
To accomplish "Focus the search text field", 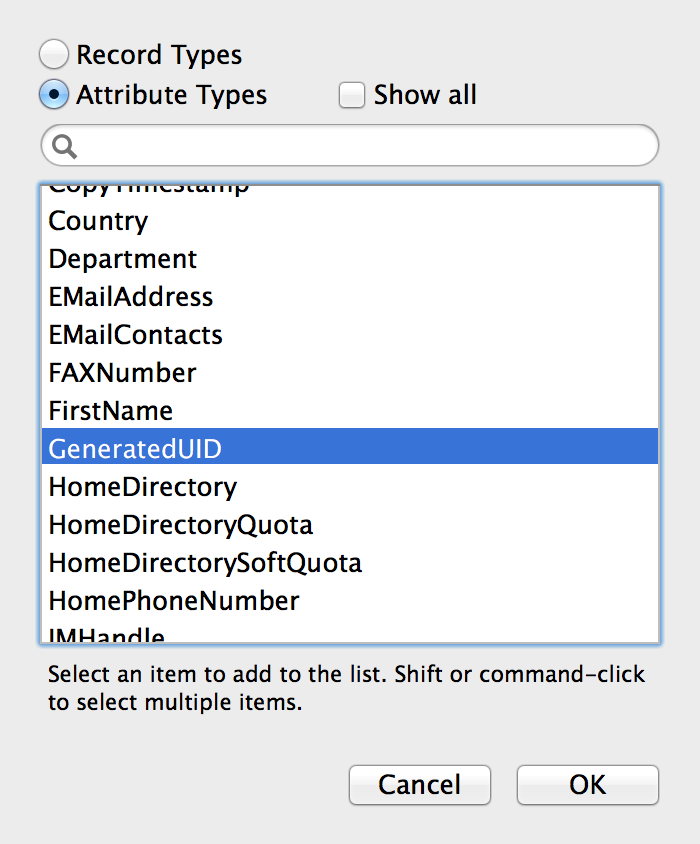I will tap(350, 145).
